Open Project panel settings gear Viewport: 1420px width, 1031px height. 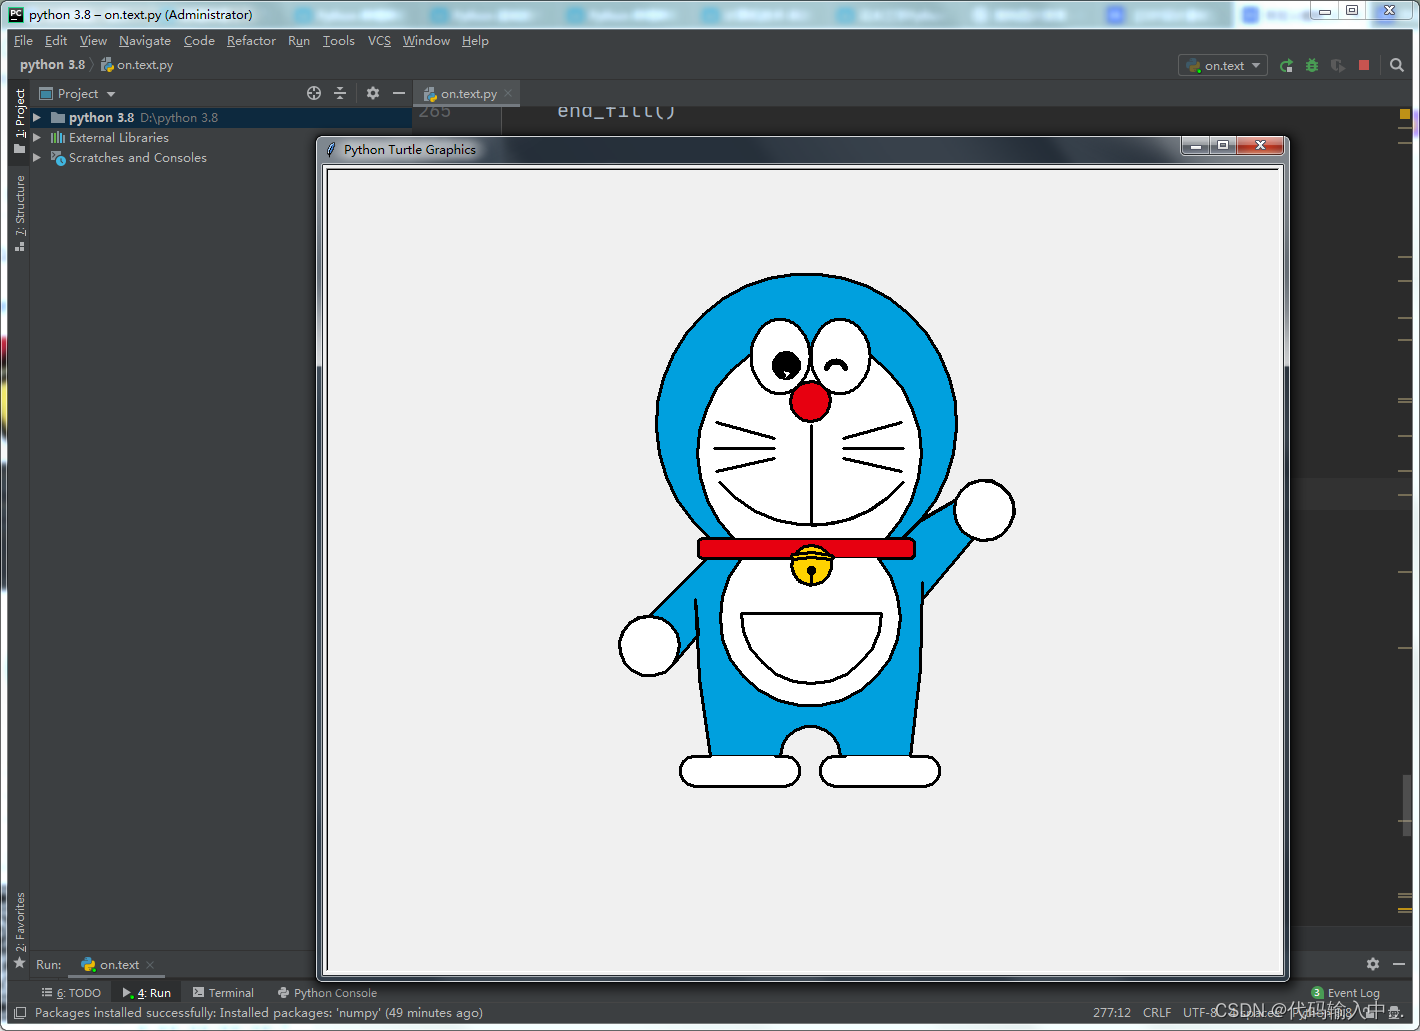pos(373,93)
